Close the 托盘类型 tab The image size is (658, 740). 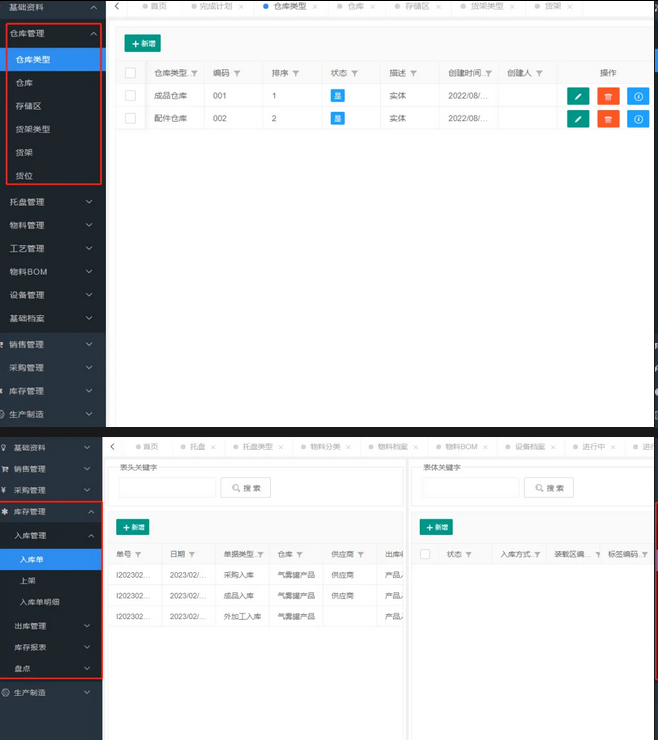281,447
